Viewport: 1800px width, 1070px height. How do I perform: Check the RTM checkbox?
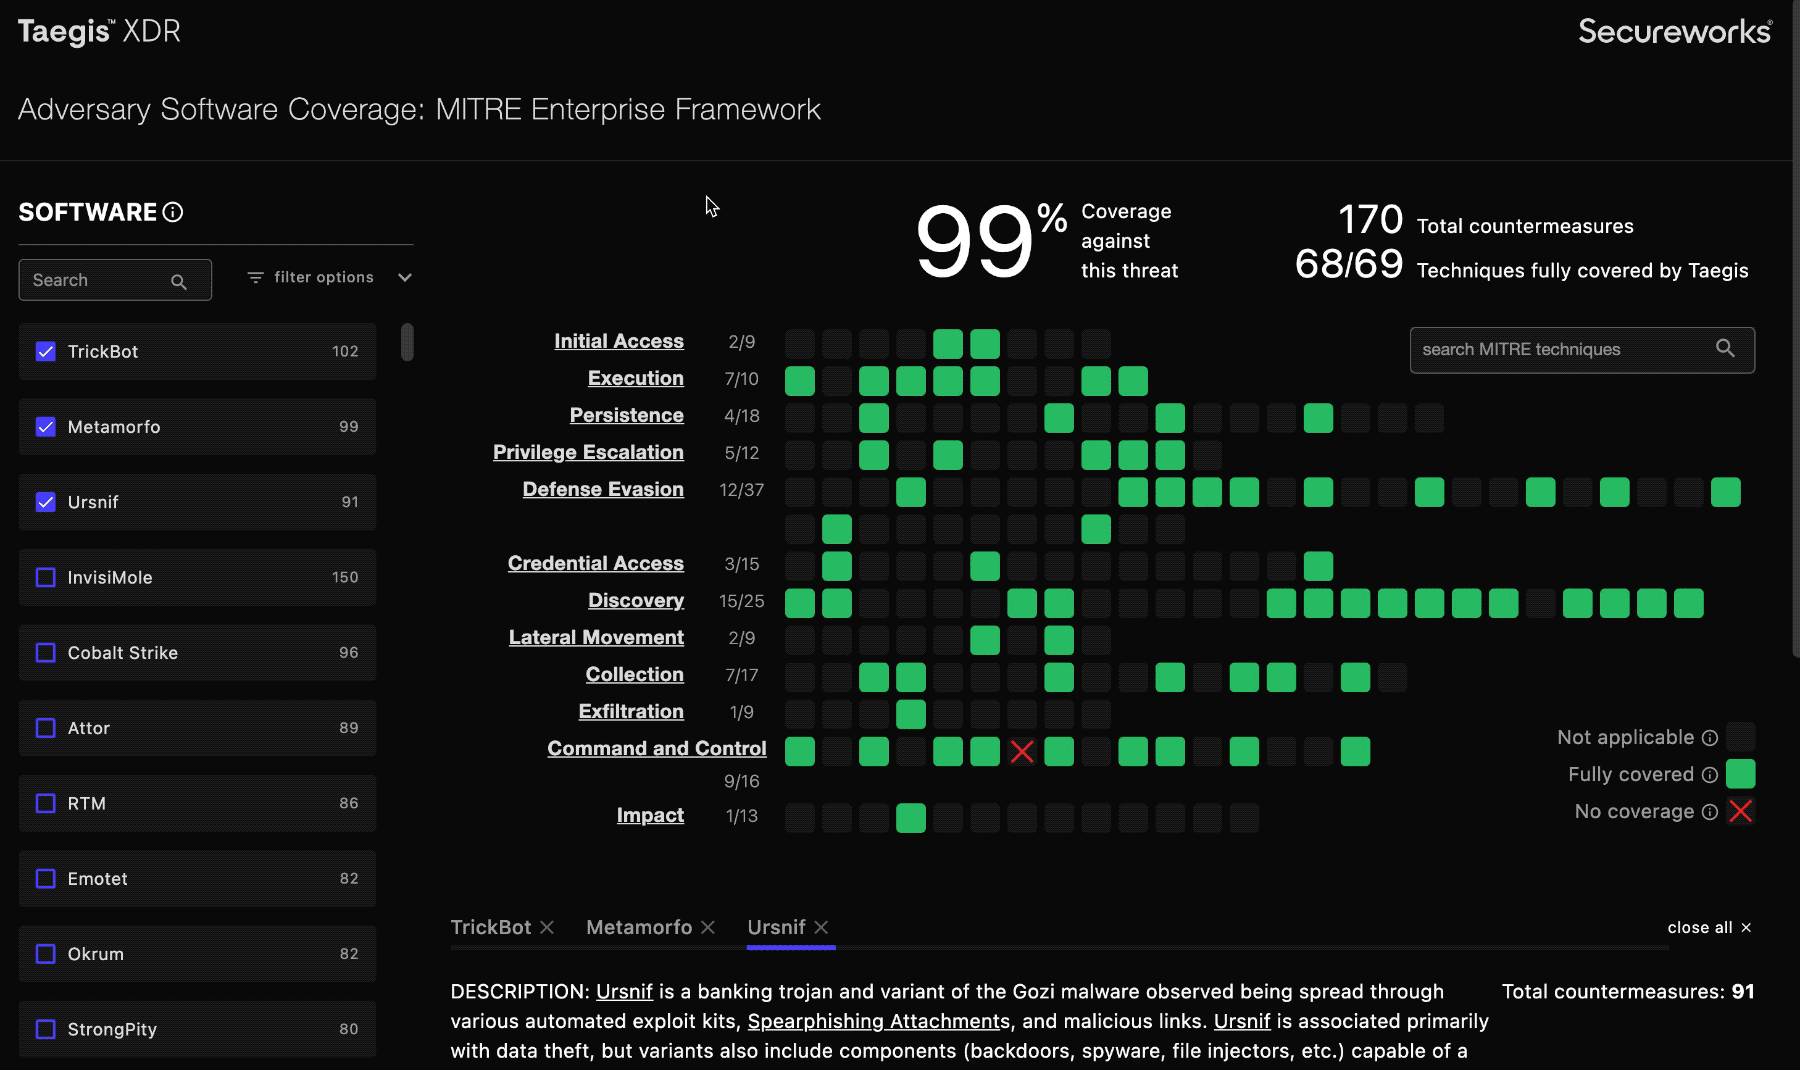coord(46,803)
